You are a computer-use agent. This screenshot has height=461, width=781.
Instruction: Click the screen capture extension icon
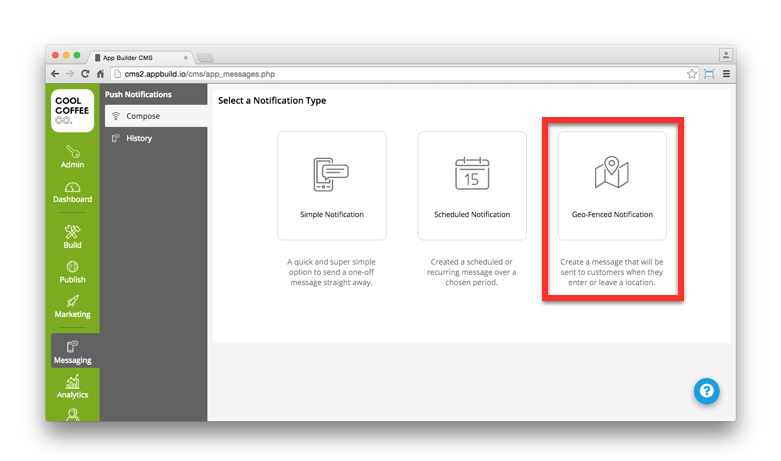(x=709, y=74)
